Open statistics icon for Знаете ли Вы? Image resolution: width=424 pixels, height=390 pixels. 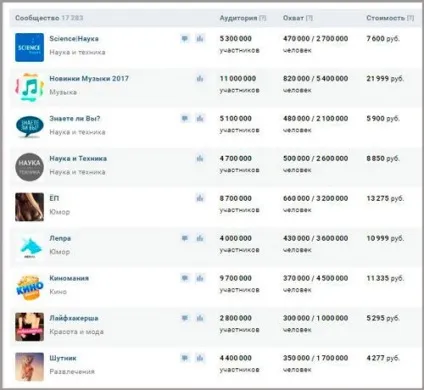[x=200, y=118]
